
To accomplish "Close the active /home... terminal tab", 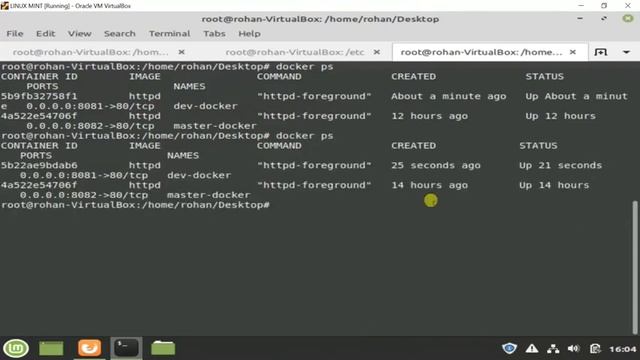I will pyautogui.click(x=573, y=52).
